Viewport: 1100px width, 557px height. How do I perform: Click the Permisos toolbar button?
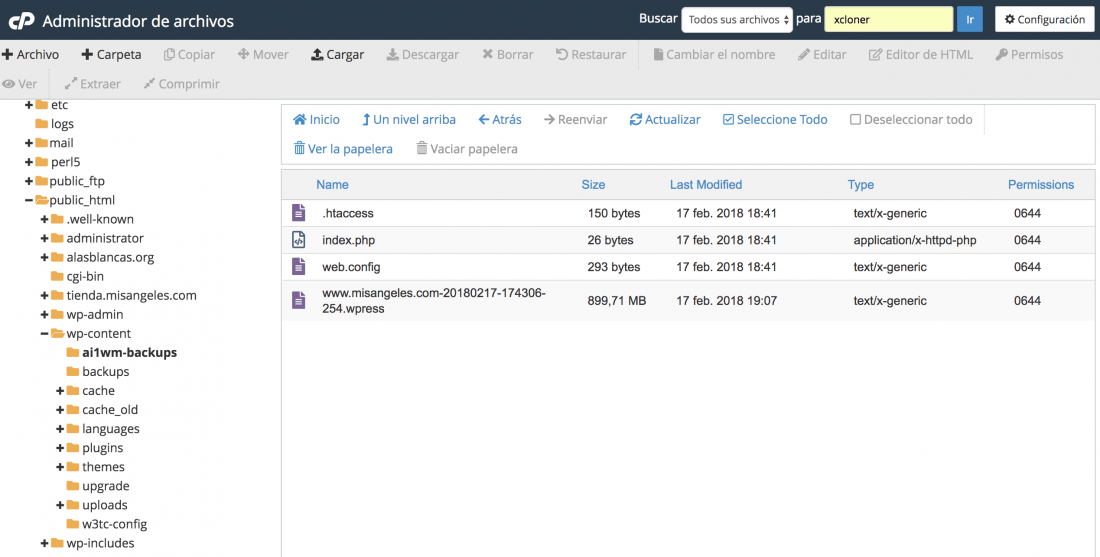tap(1029, 55)
